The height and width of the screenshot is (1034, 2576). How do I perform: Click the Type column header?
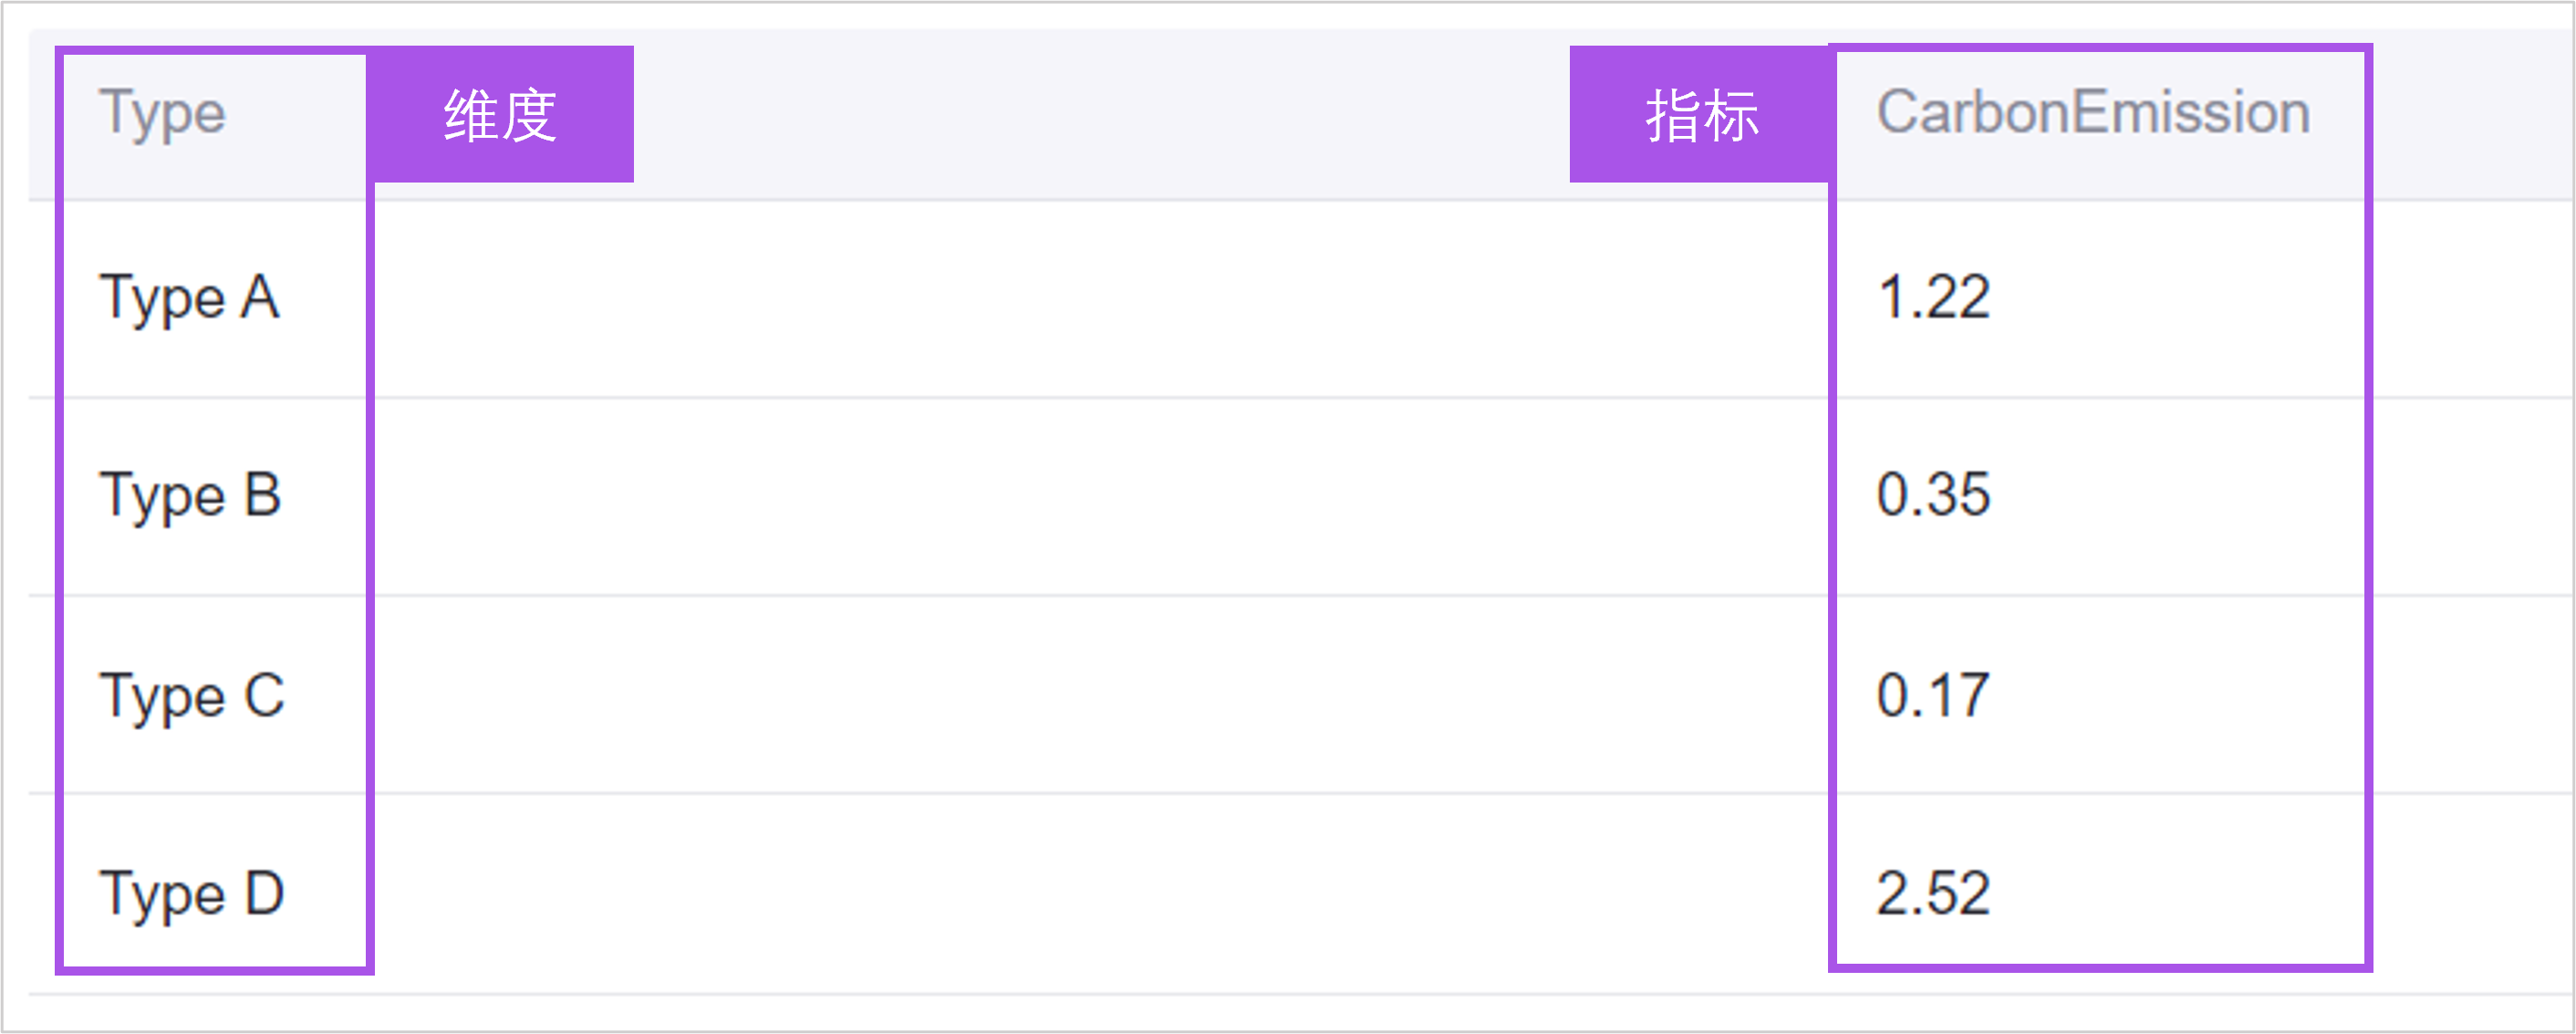pos(162,113)
